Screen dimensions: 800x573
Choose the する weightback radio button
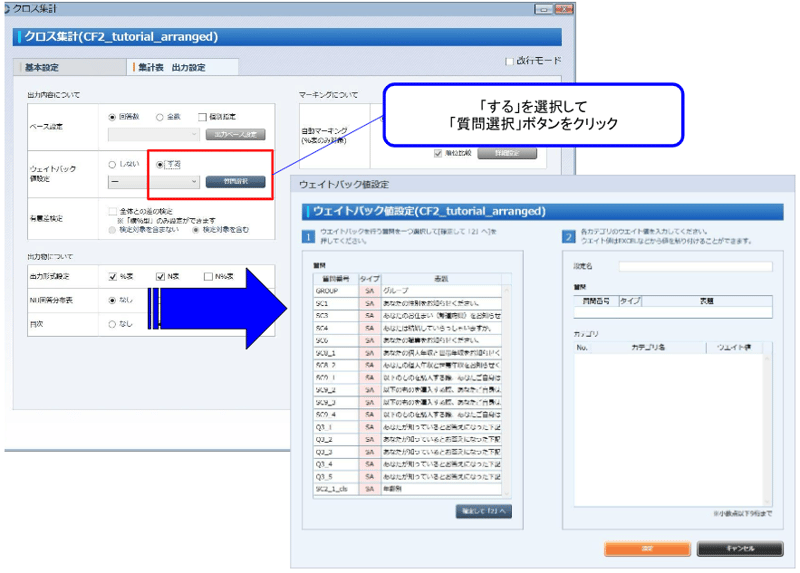[160, 164]
